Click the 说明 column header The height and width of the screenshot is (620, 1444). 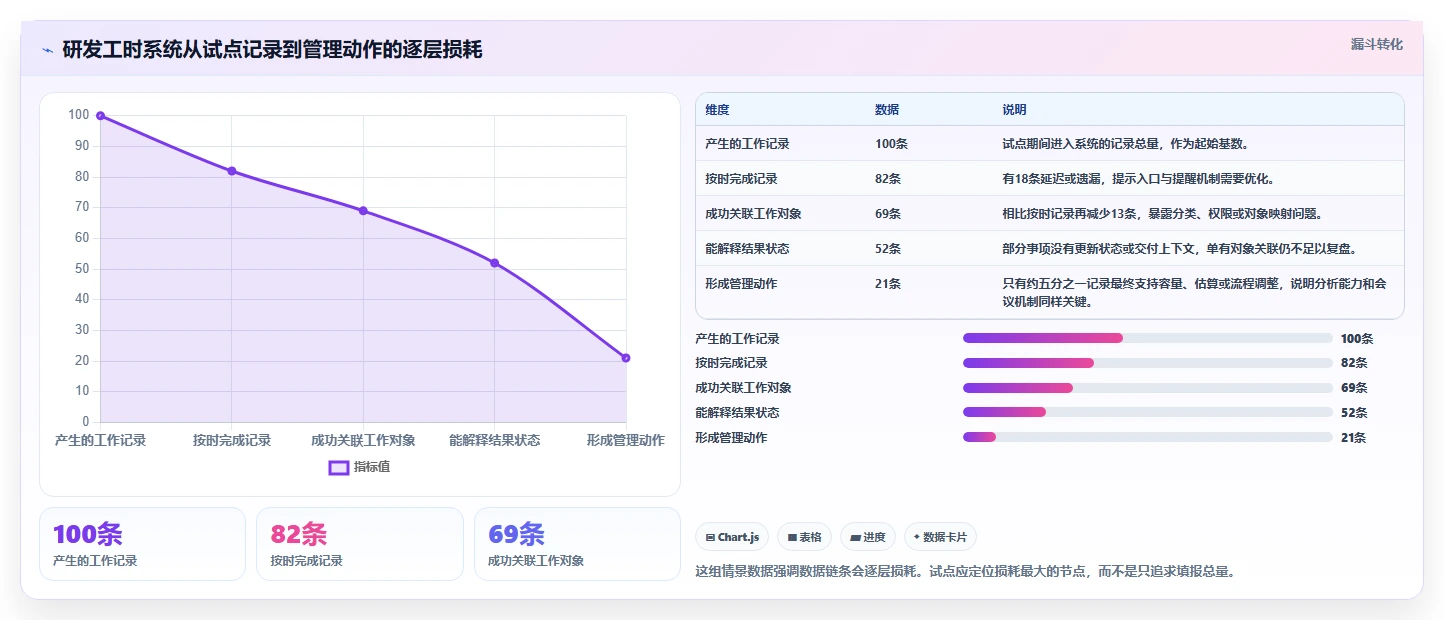coord(1015,110)
